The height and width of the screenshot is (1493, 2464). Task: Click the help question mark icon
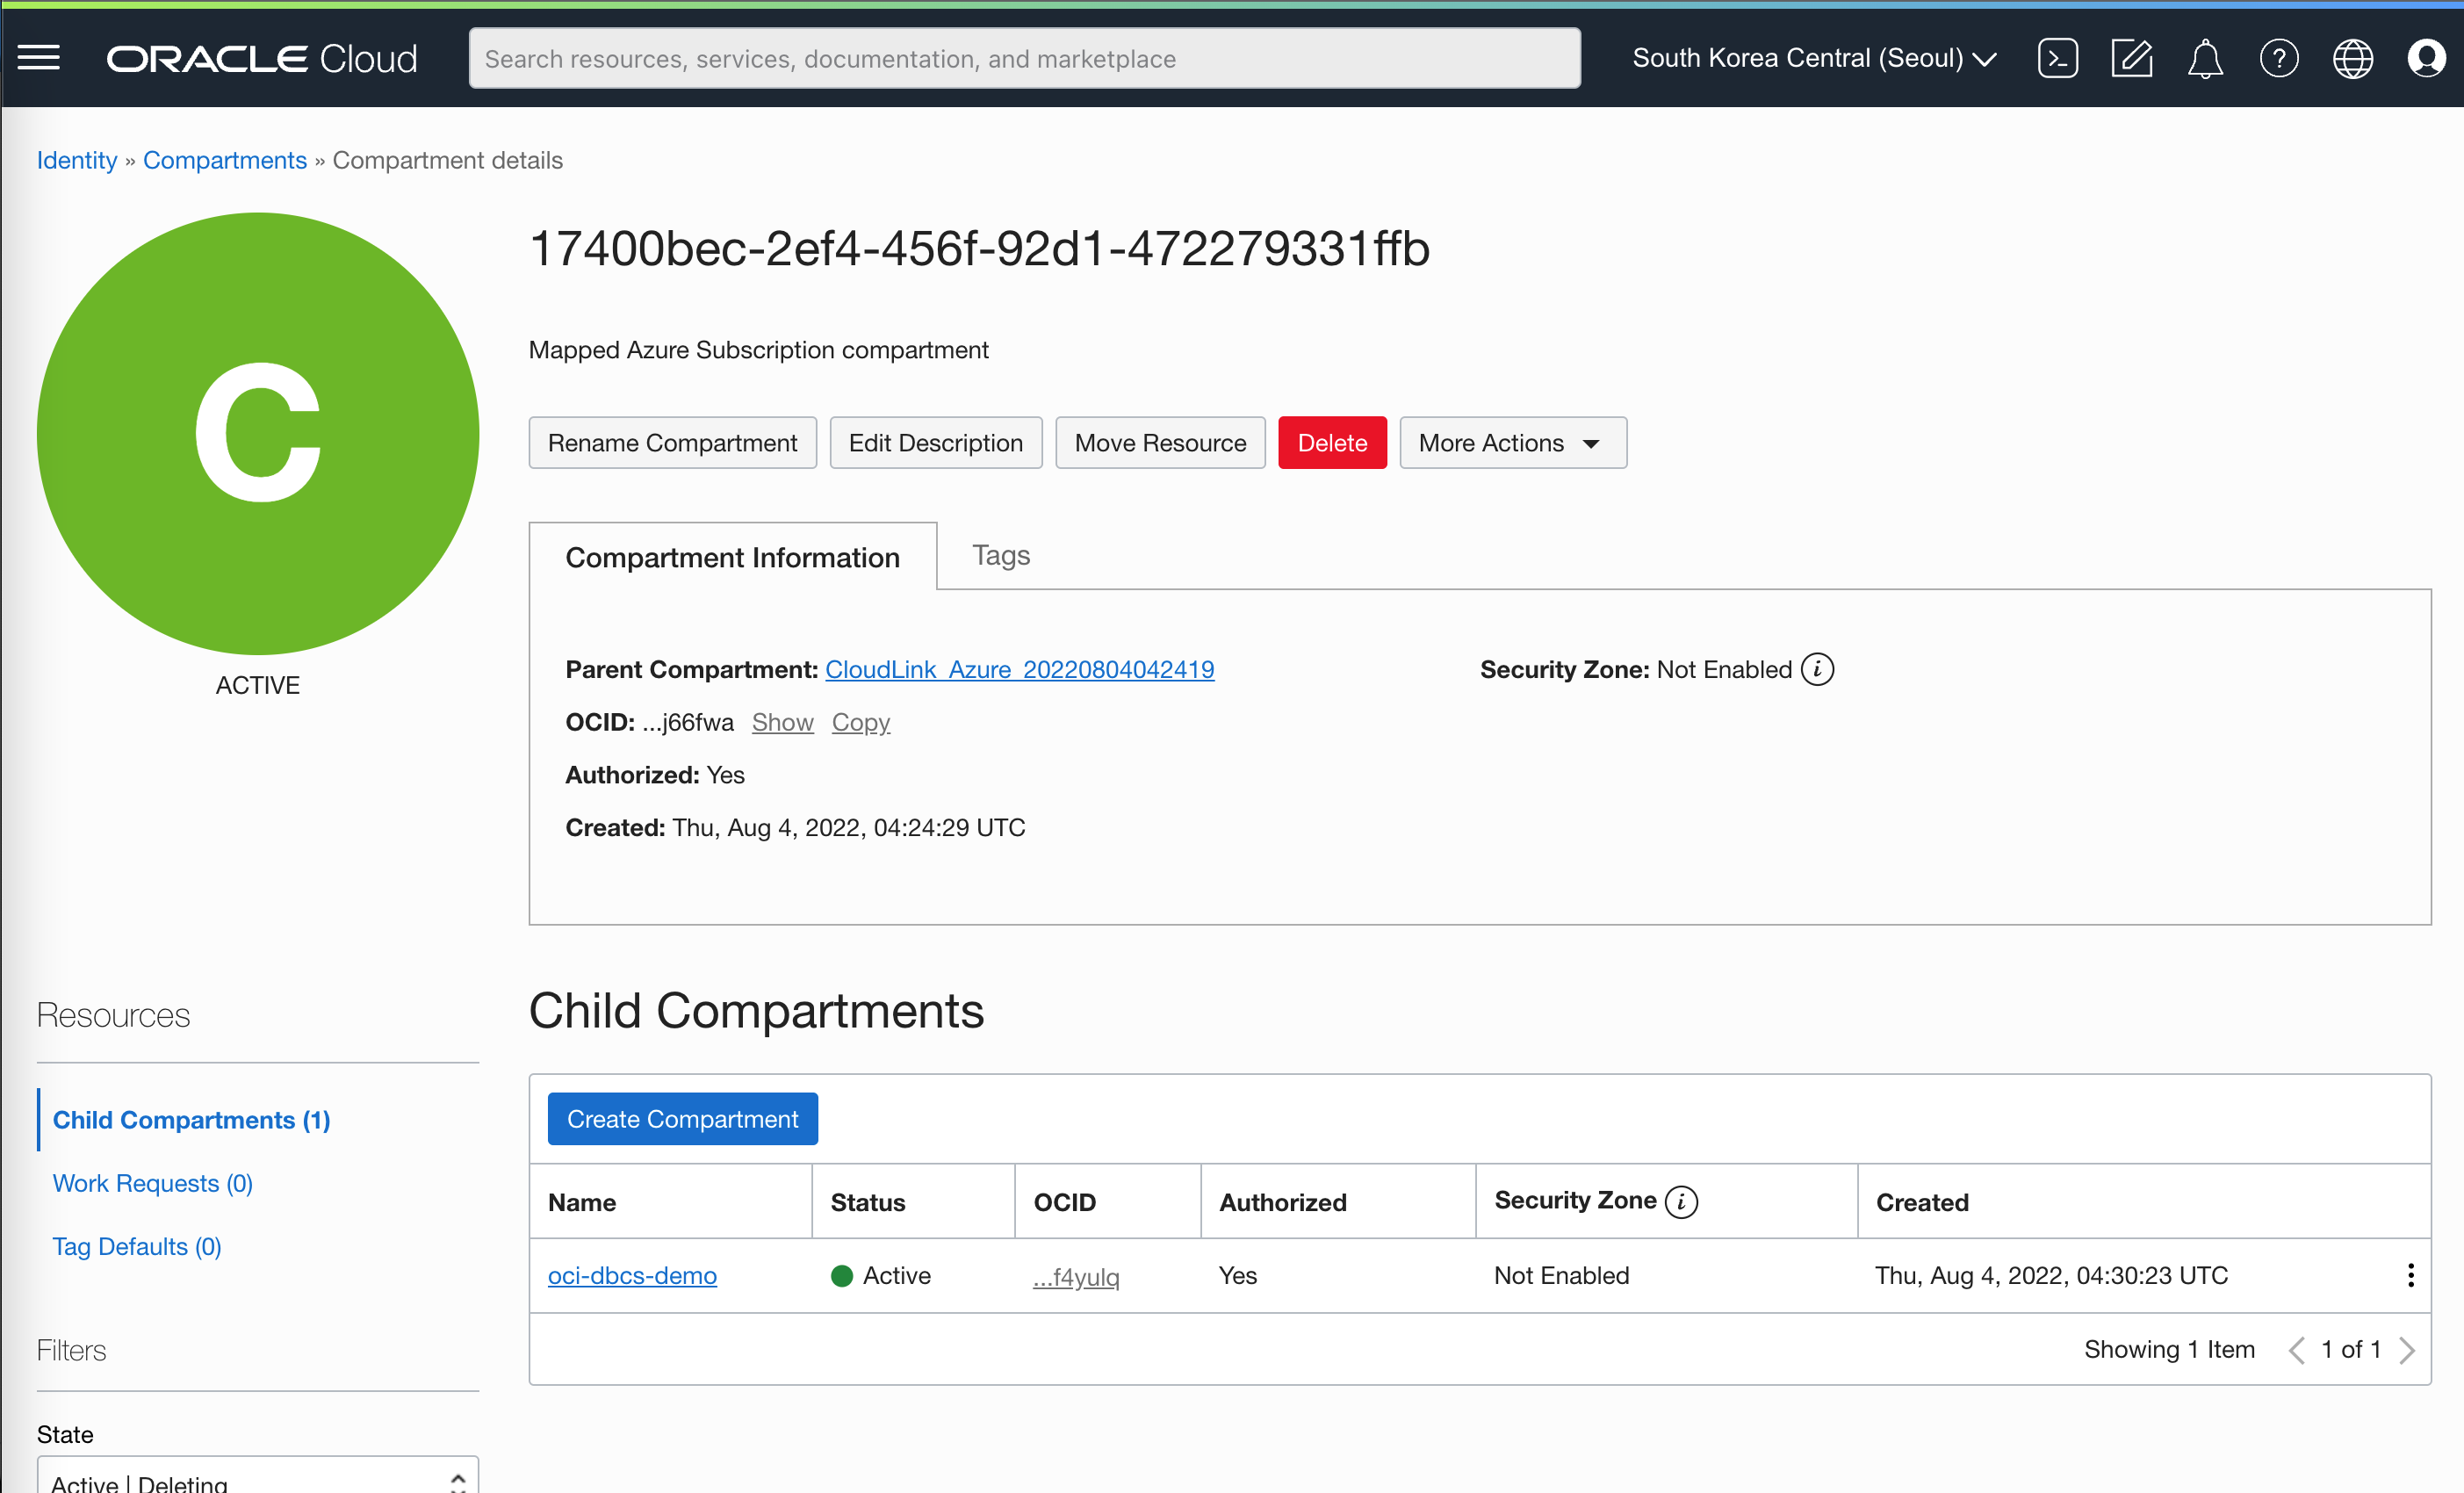pyautogui.click(x=2281, y=58)
